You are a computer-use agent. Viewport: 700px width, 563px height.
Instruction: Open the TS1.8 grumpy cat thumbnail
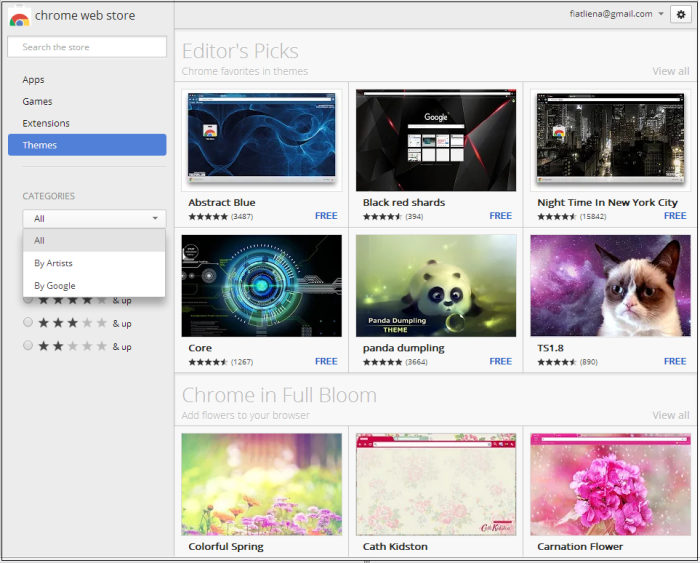(x=610, y=286)
